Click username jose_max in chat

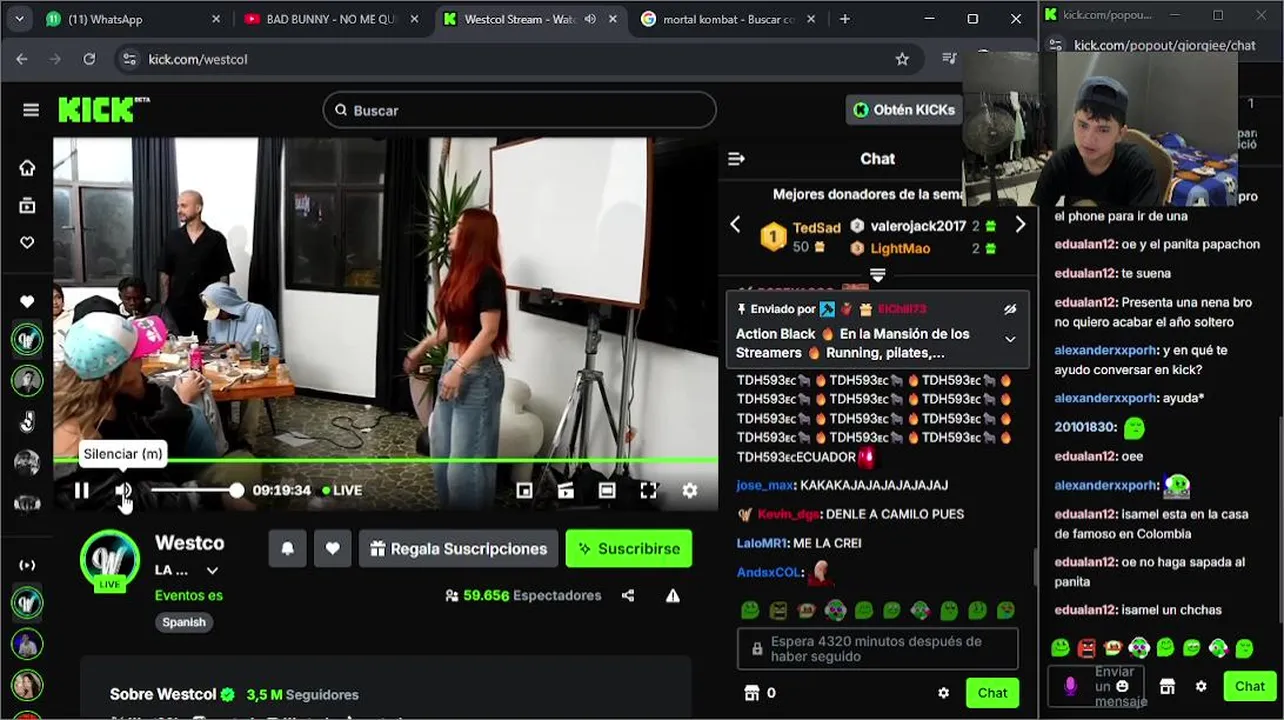click(765, 485)
